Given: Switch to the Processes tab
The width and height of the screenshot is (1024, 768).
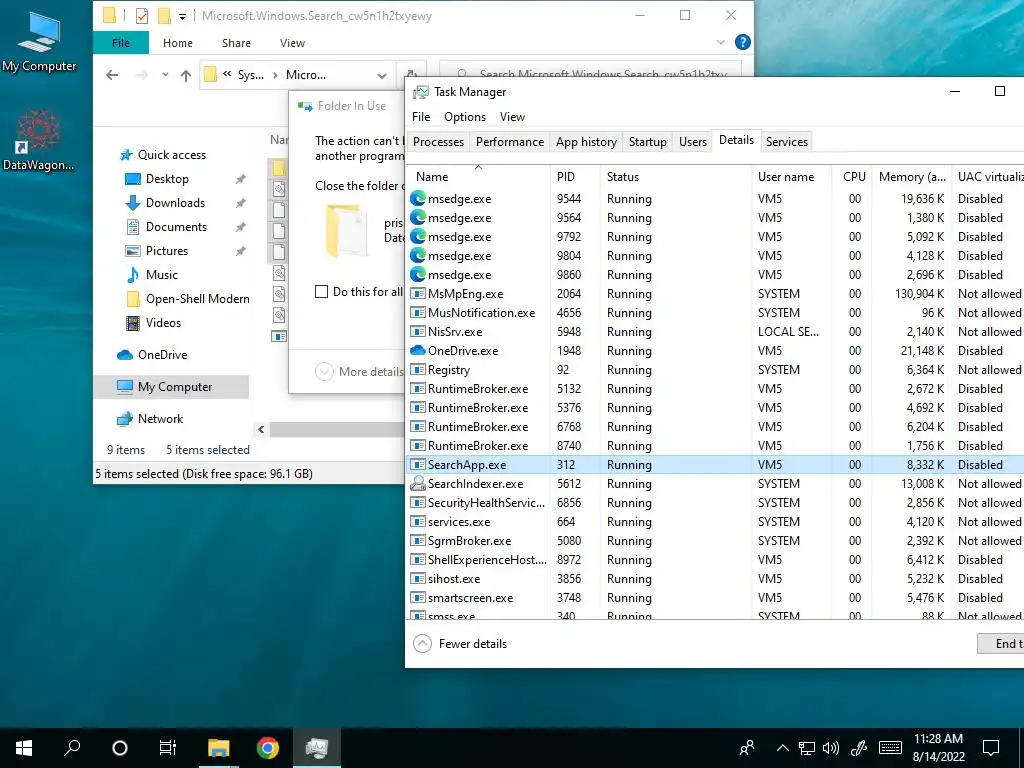Looking at the screenshot, I should tap(438, 142).
